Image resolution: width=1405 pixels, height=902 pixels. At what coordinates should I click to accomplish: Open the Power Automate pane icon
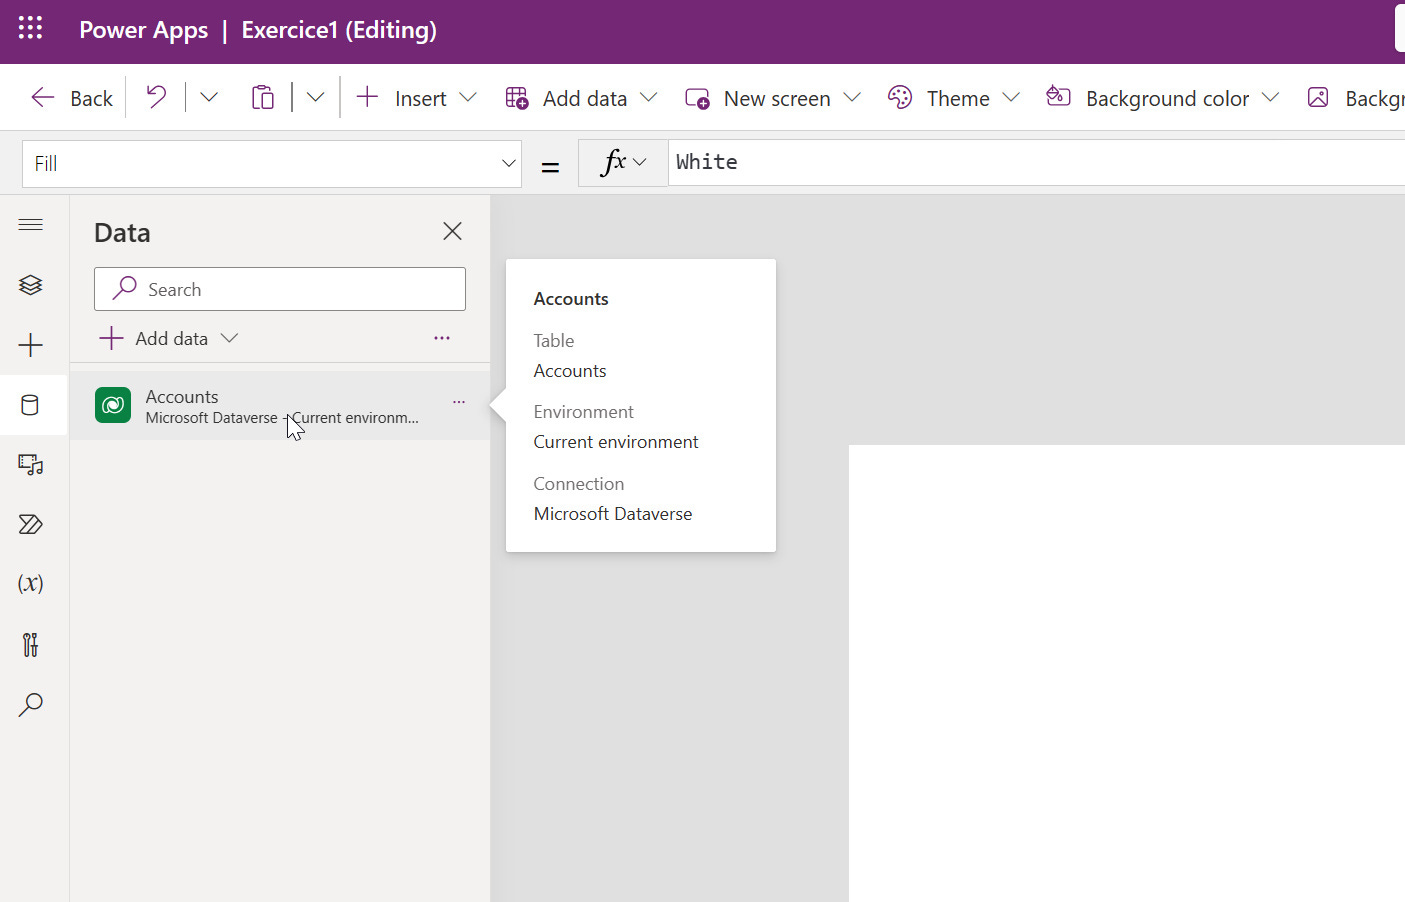click(31, 524)
